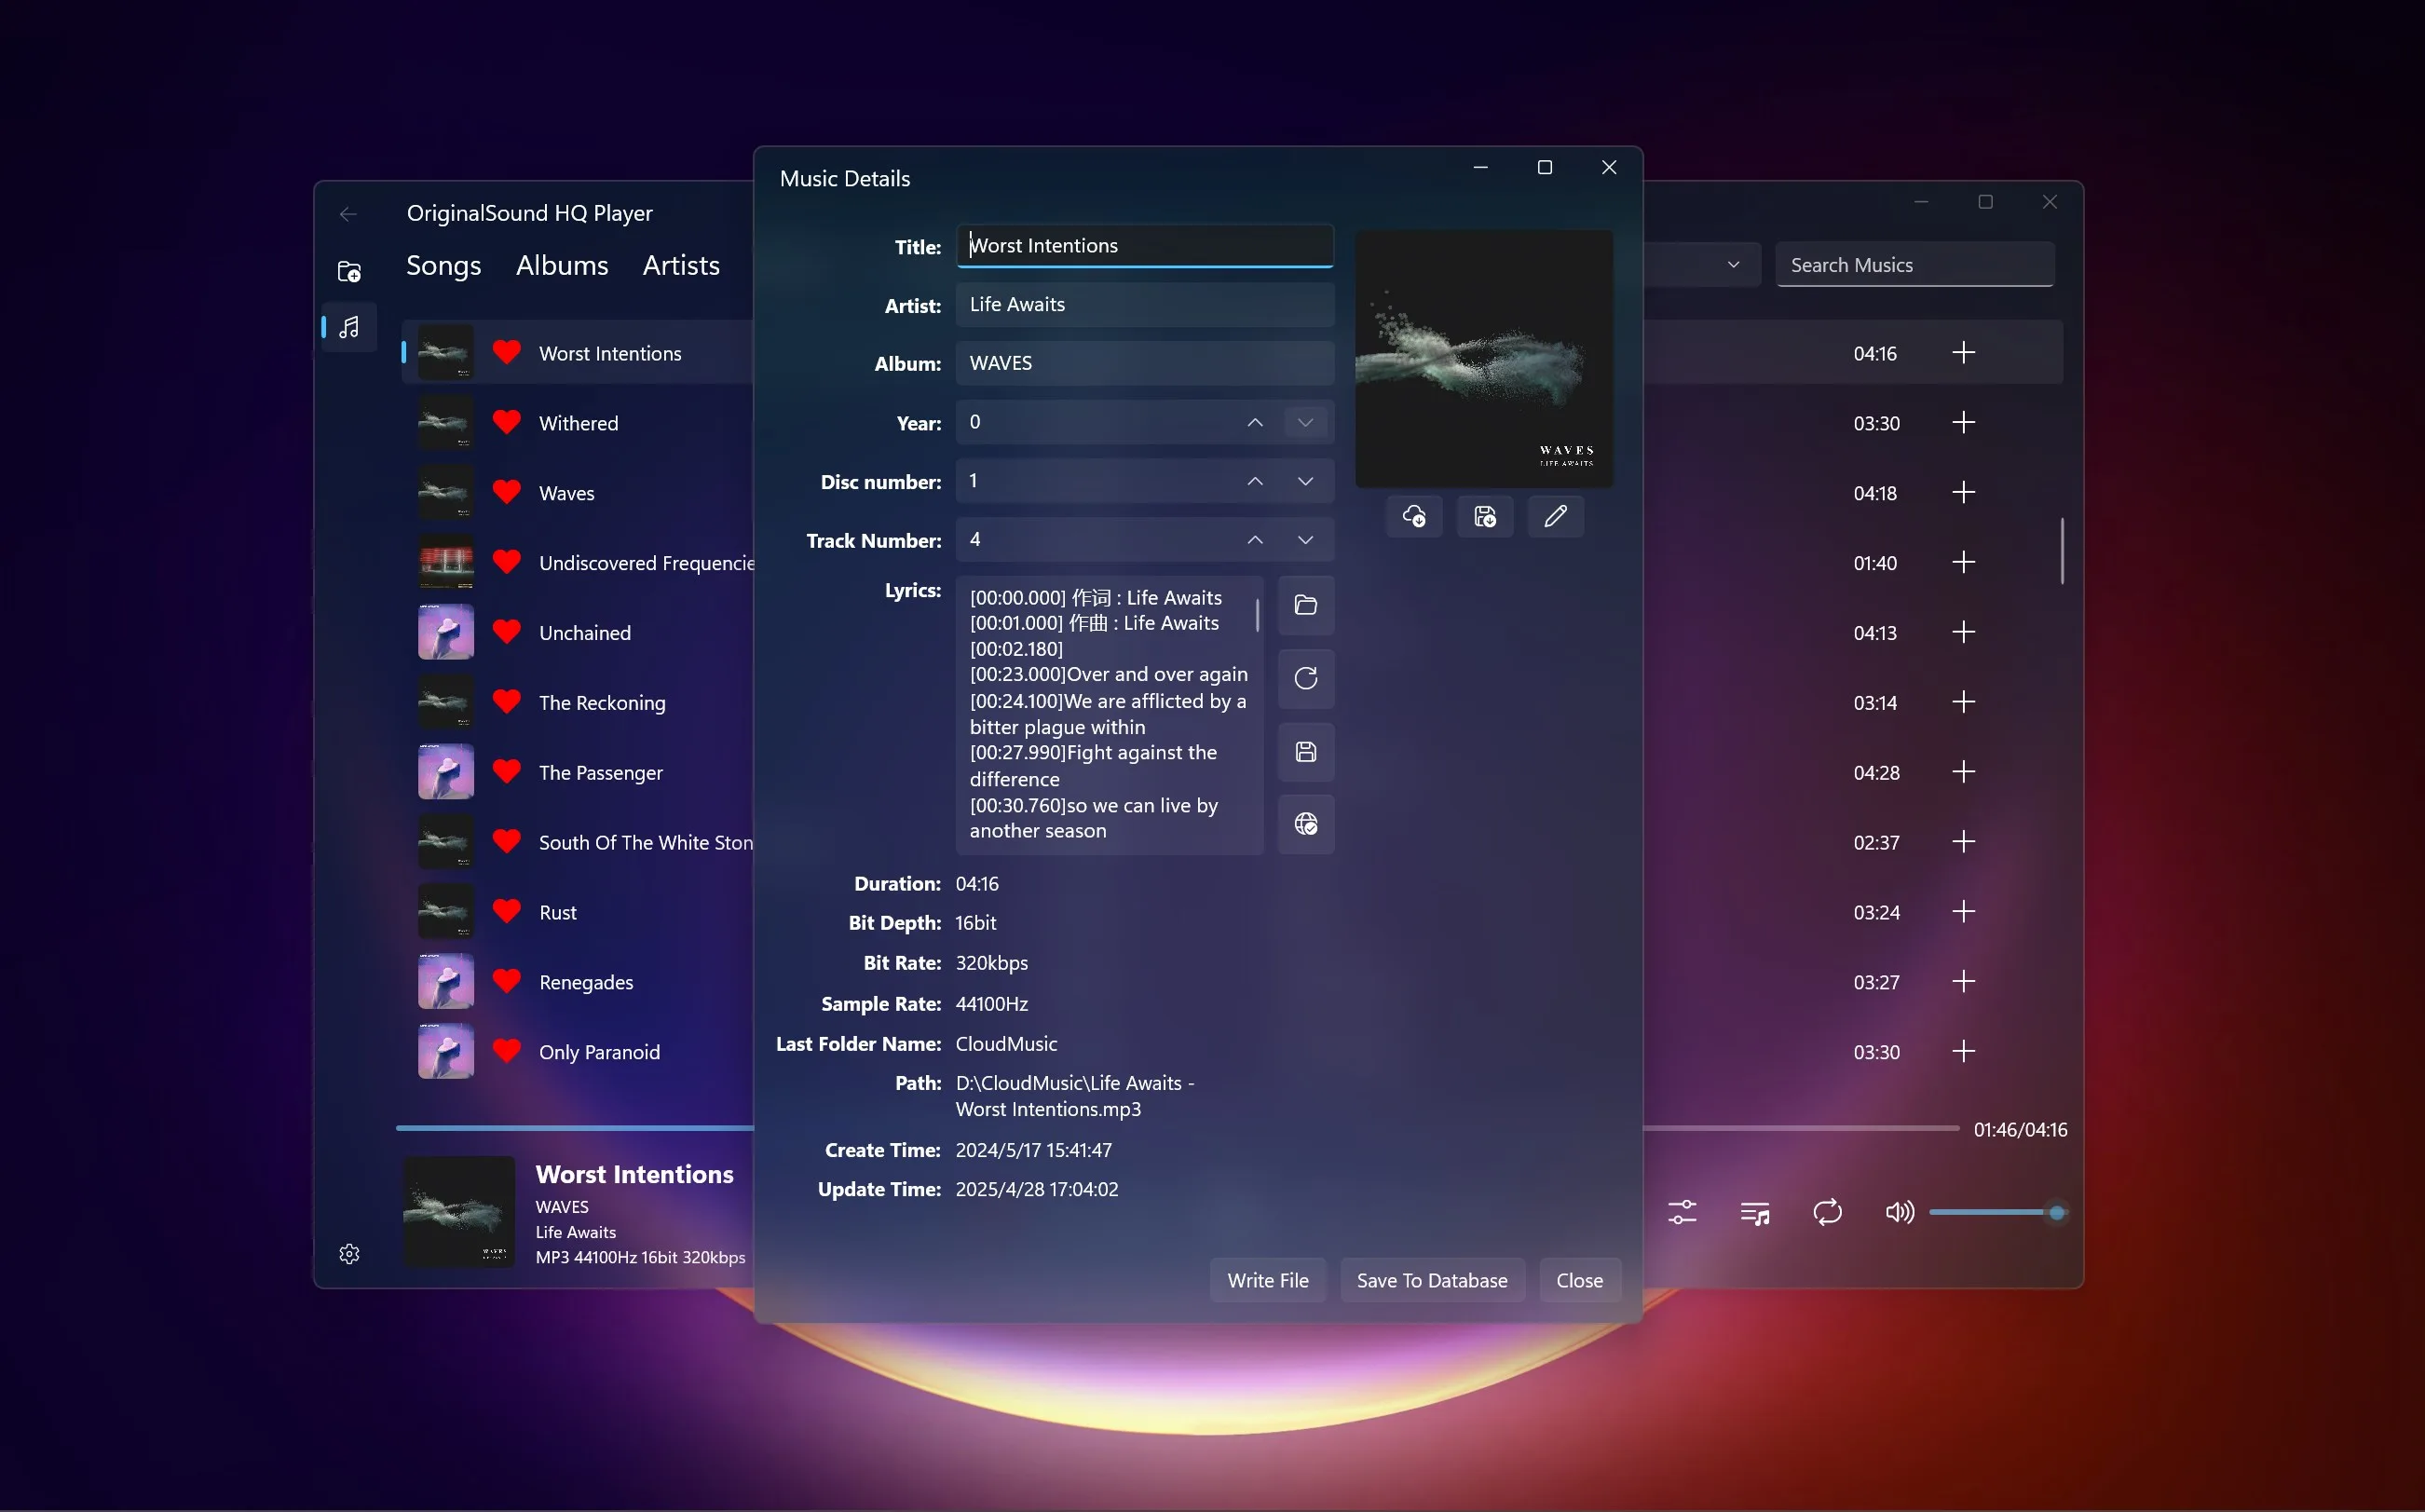Add The Passenger with plus icon
This screenshot has height=1512, width=2425.
click(1963, 772)
